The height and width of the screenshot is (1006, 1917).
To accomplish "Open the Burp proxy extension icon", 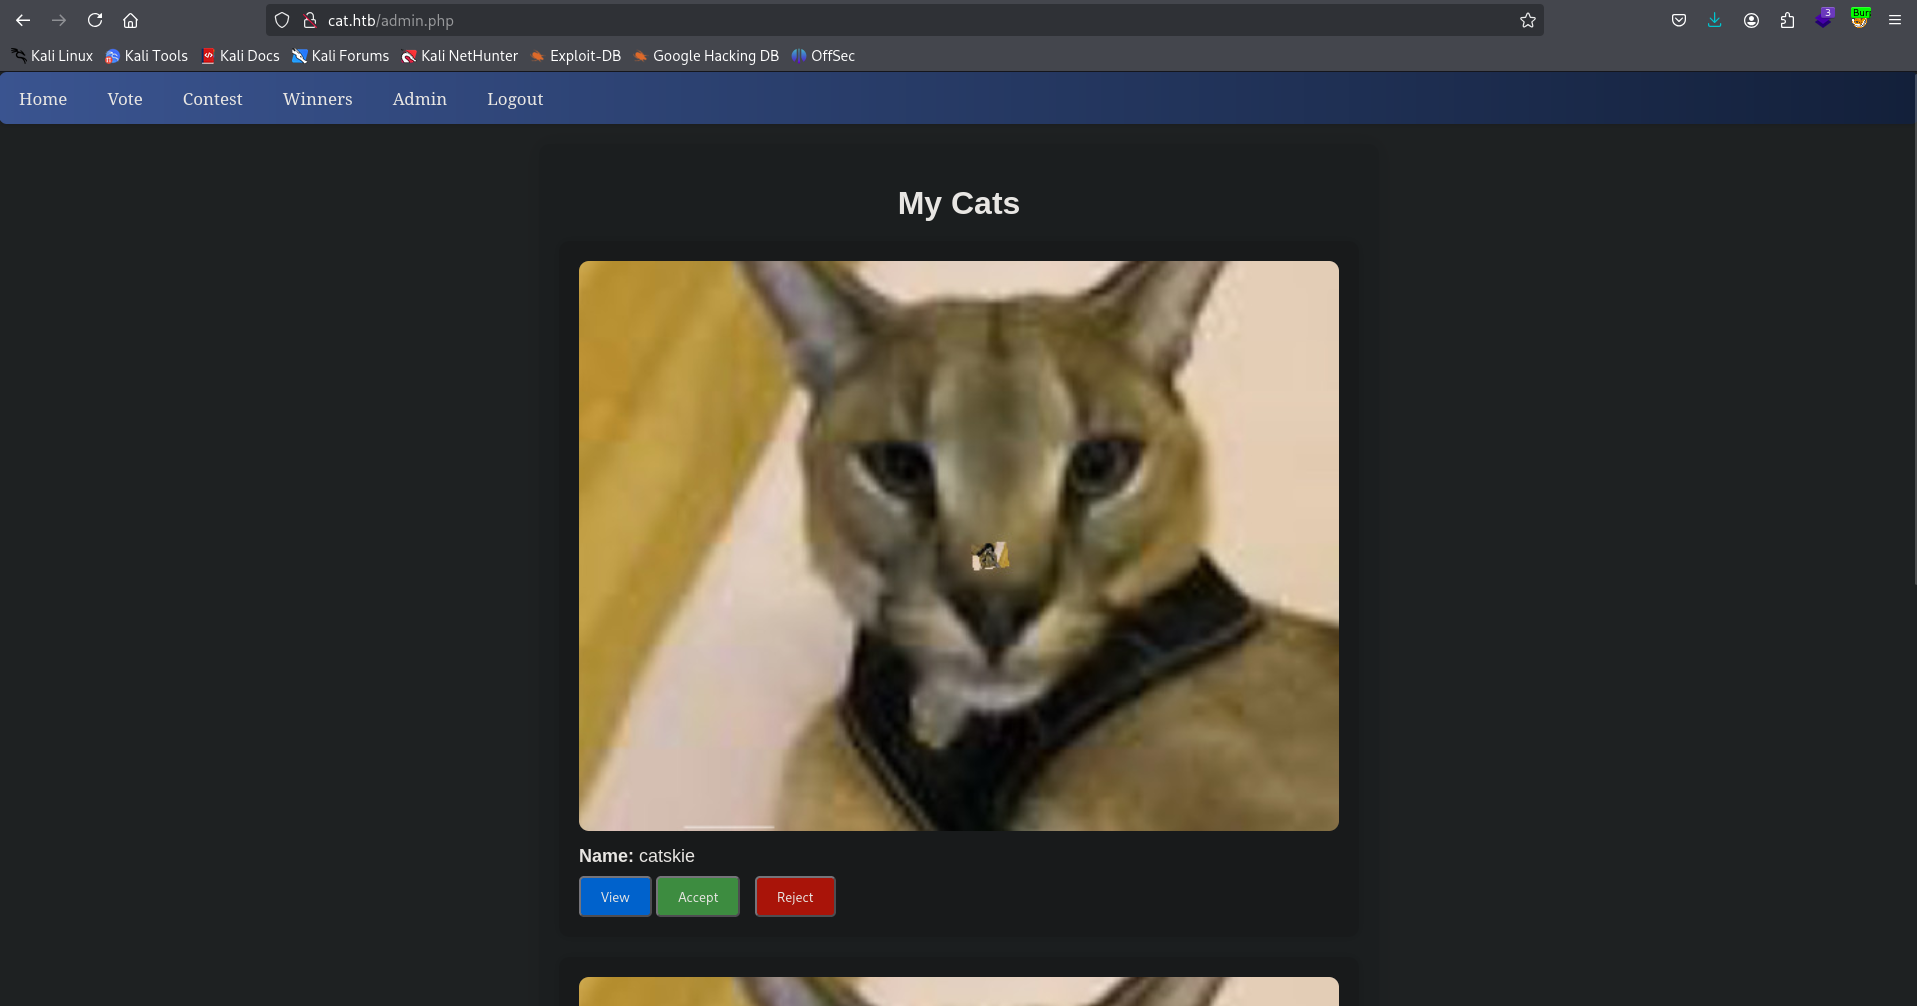I will pos(1860,18).
